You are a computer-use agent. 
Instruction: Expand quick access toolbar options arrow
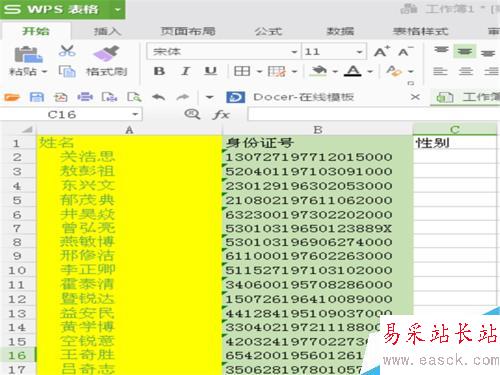[x=209, y=97]
